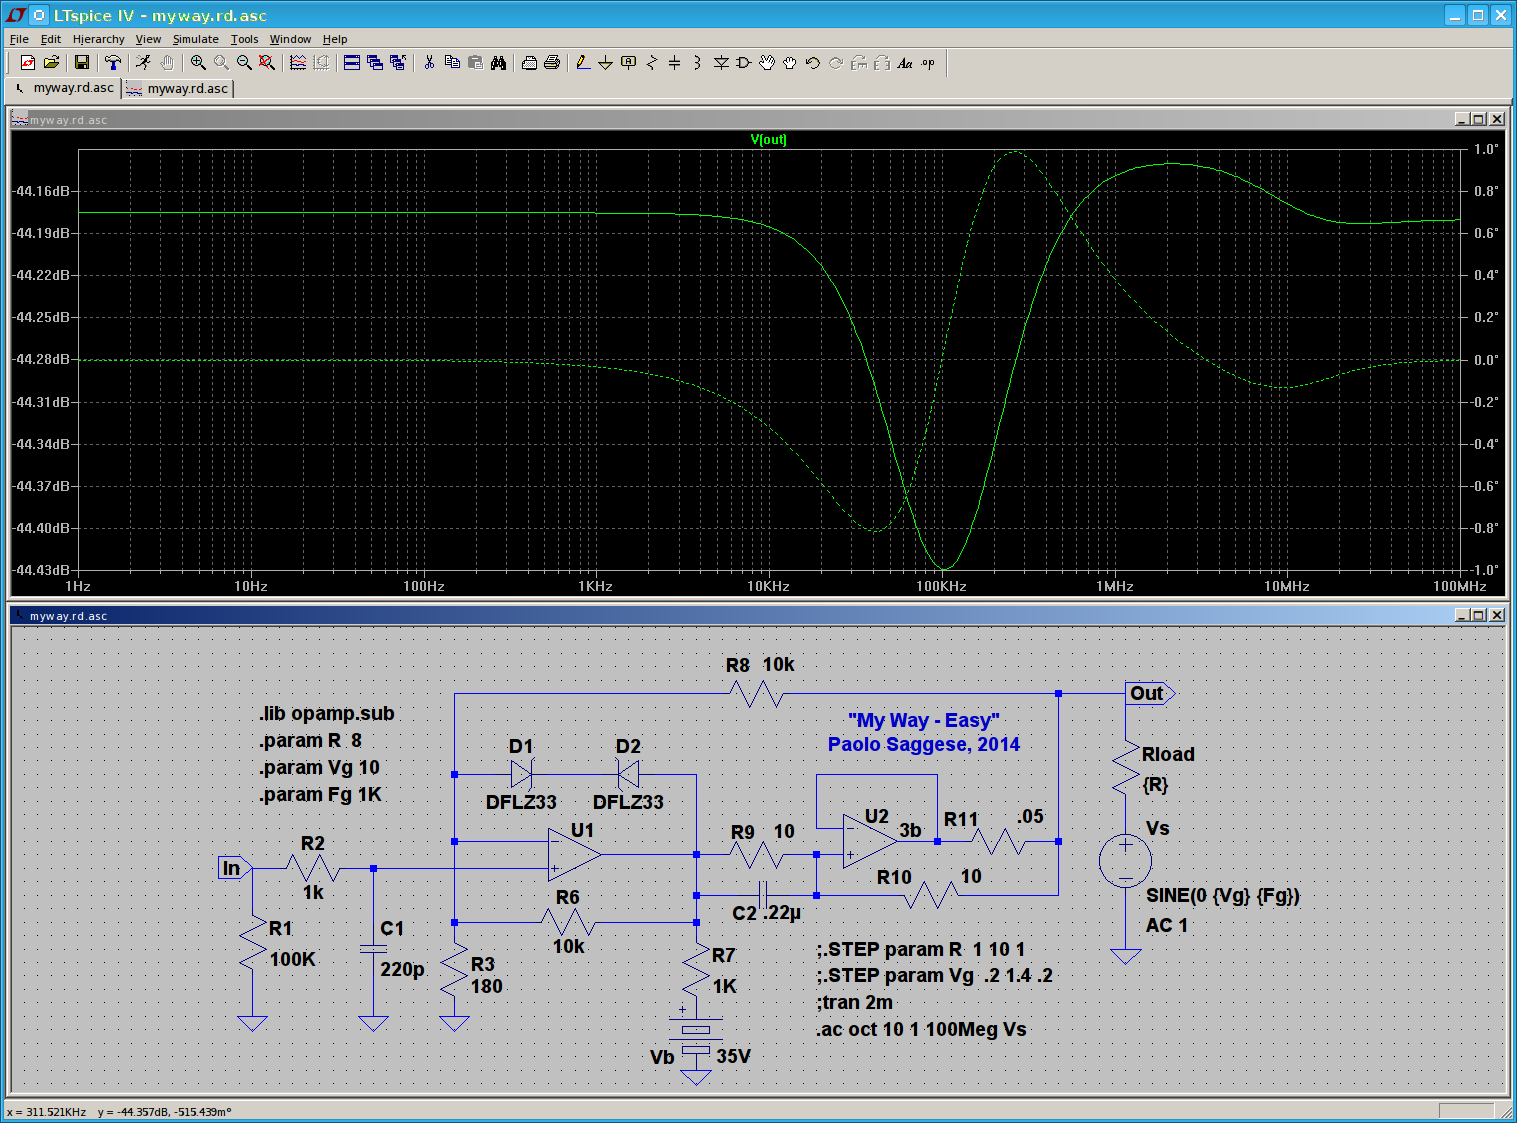Halt simulation with hand icon
Image resolution: width=1517 pixels, height=1123 pixels.
[167, 63]
